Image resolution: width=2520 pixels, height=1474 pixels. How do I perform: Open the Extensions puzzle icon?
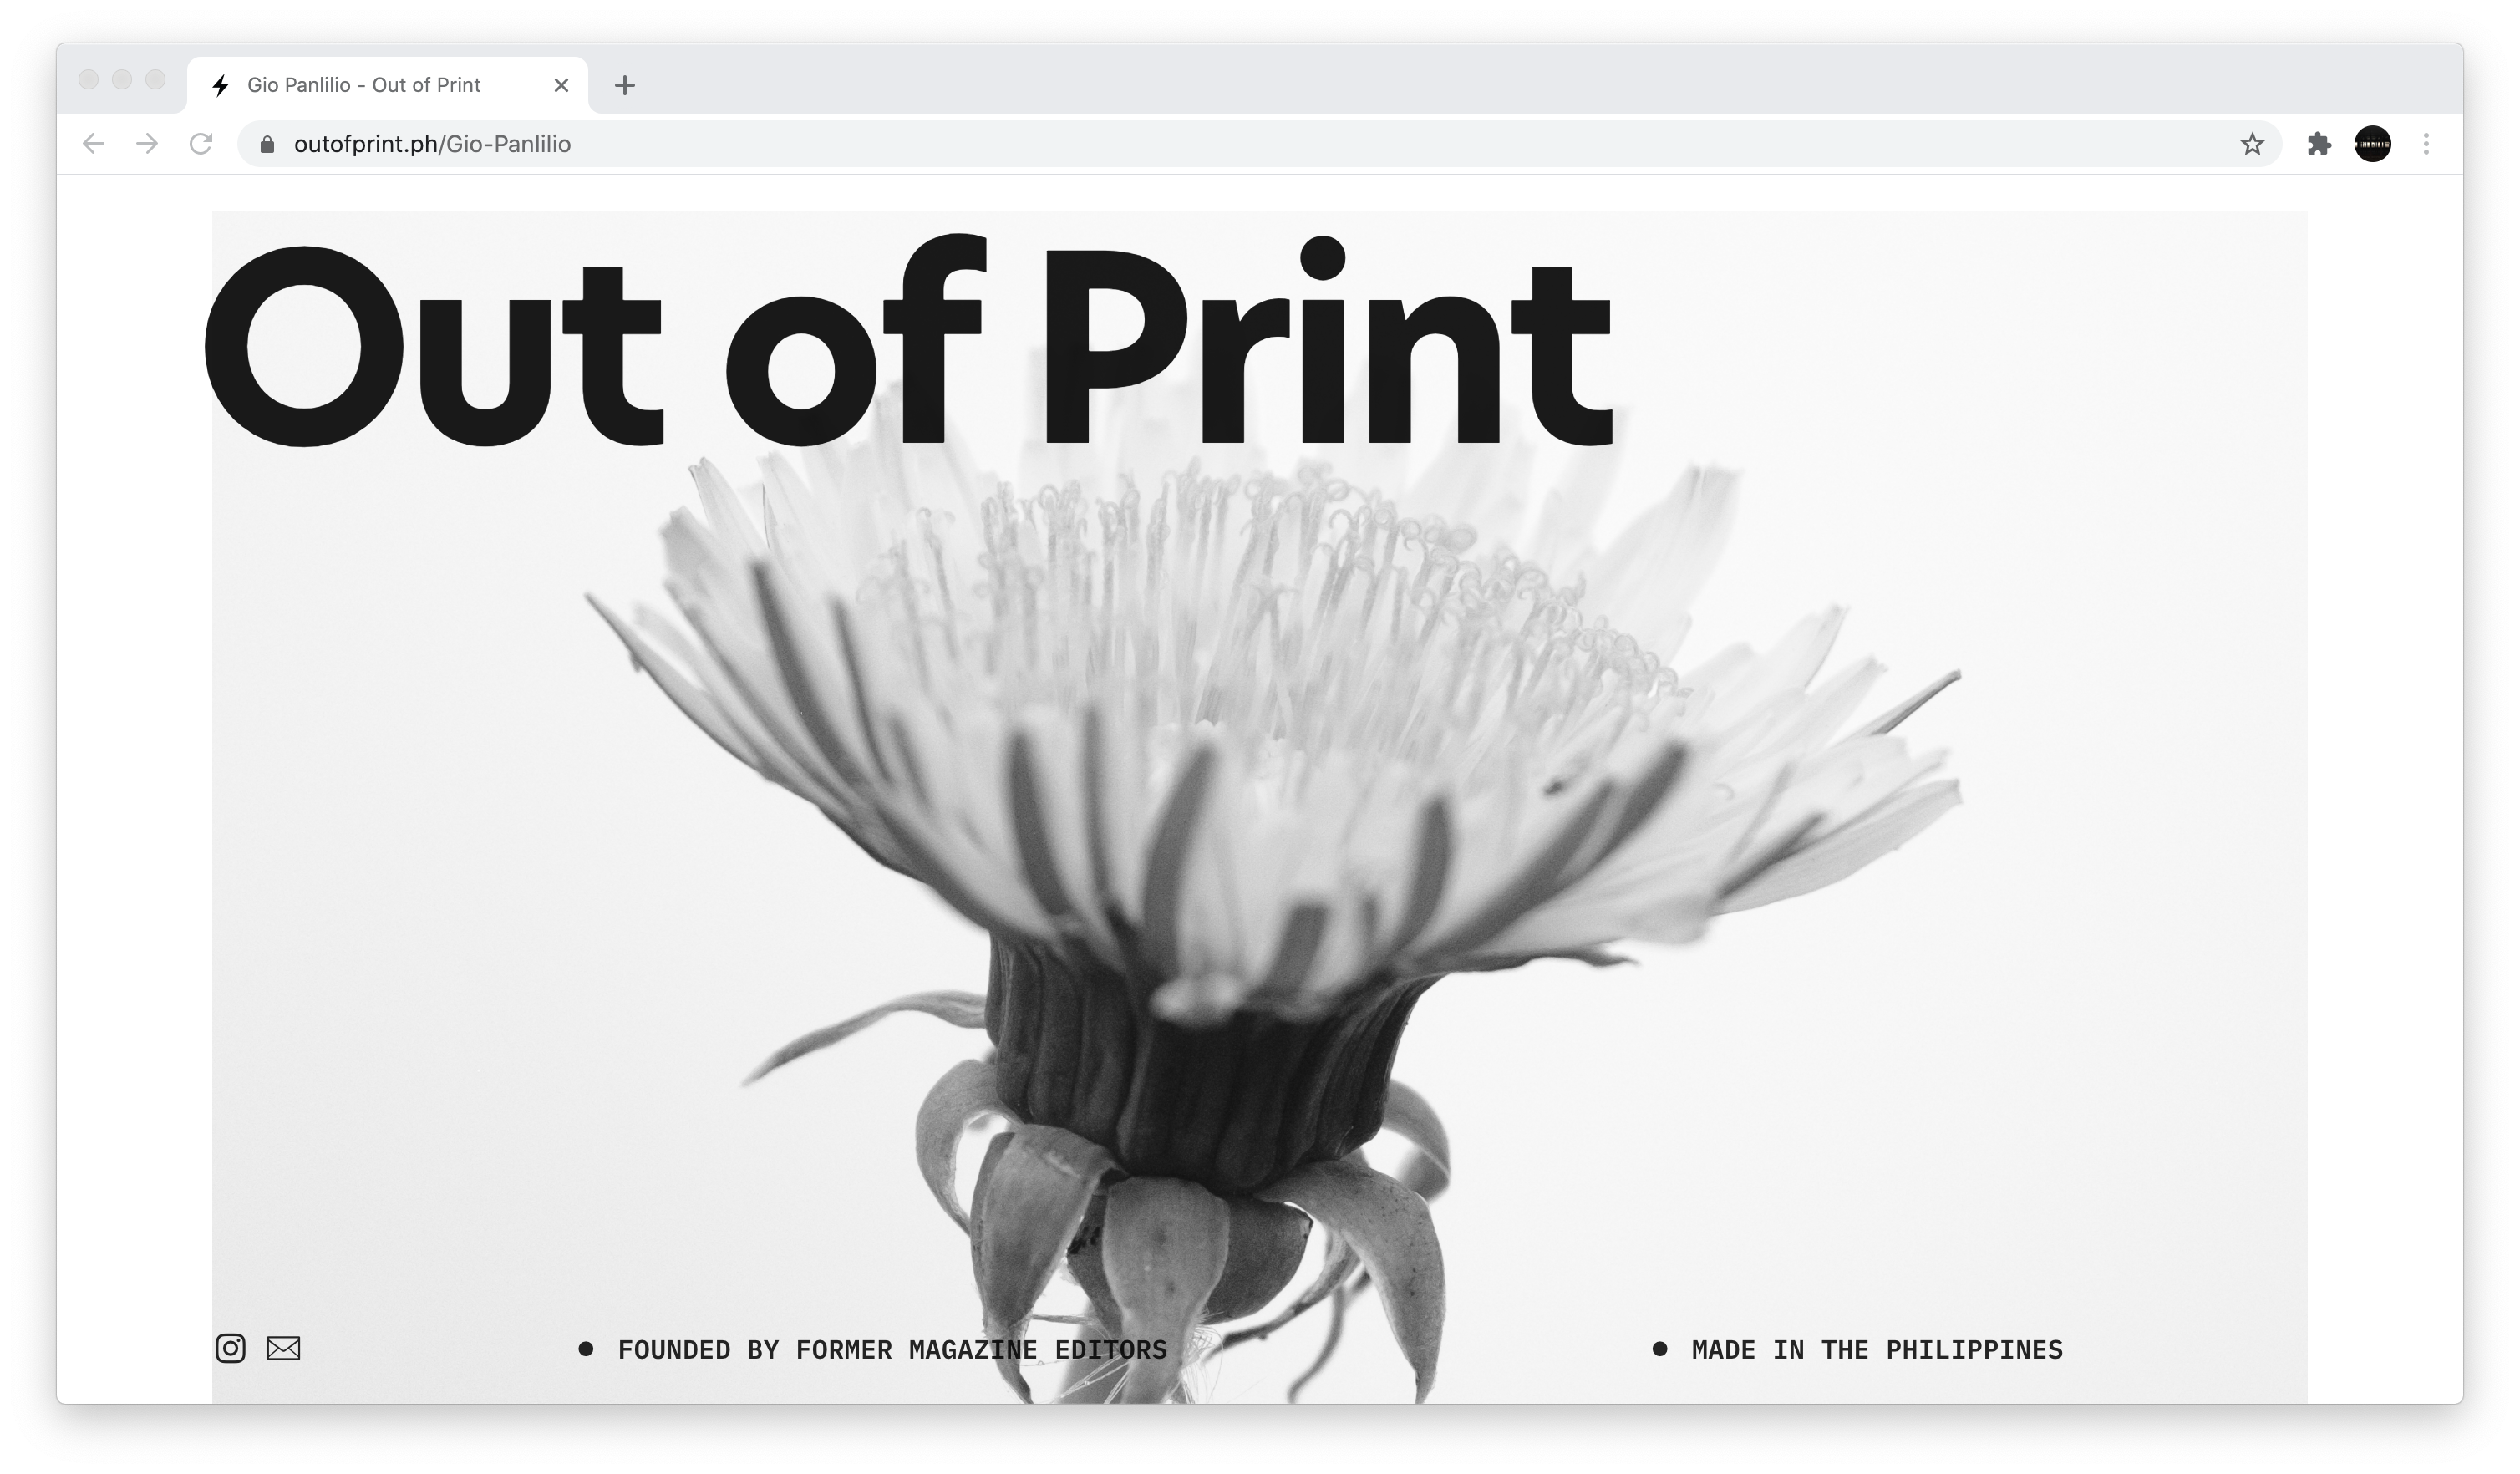(2319, 144)
